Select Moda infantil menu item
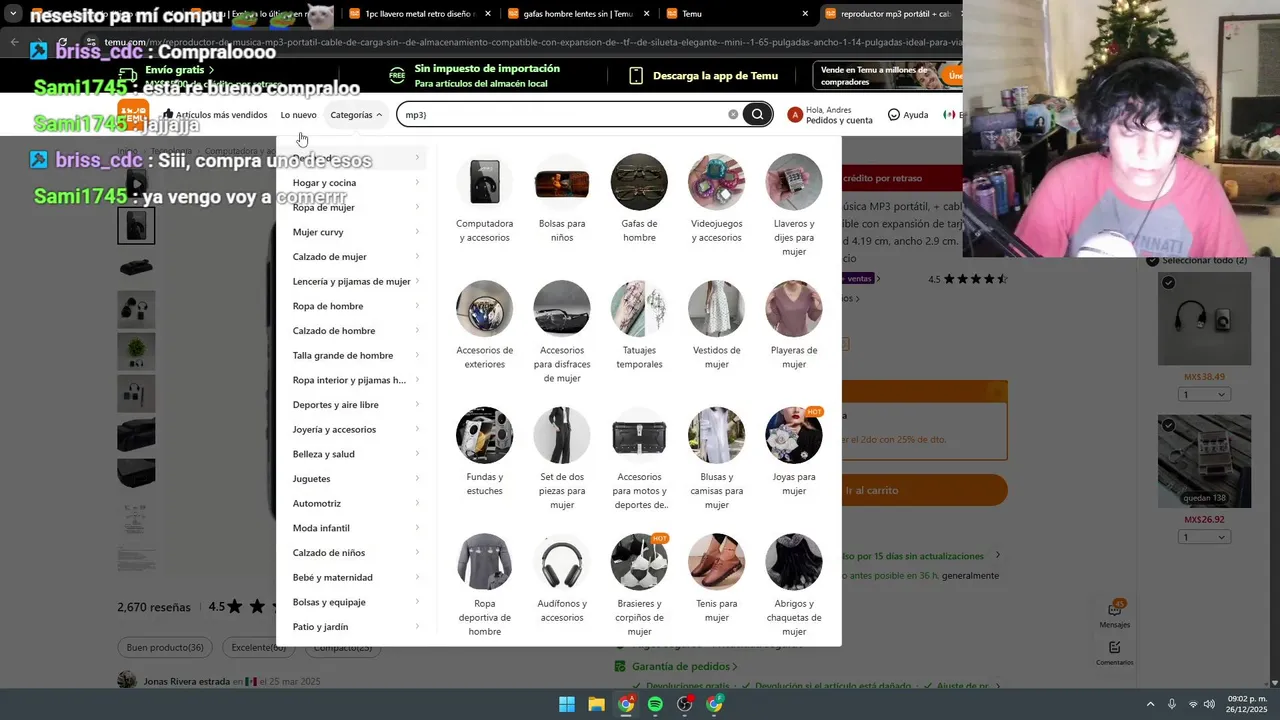 [356, 528]
